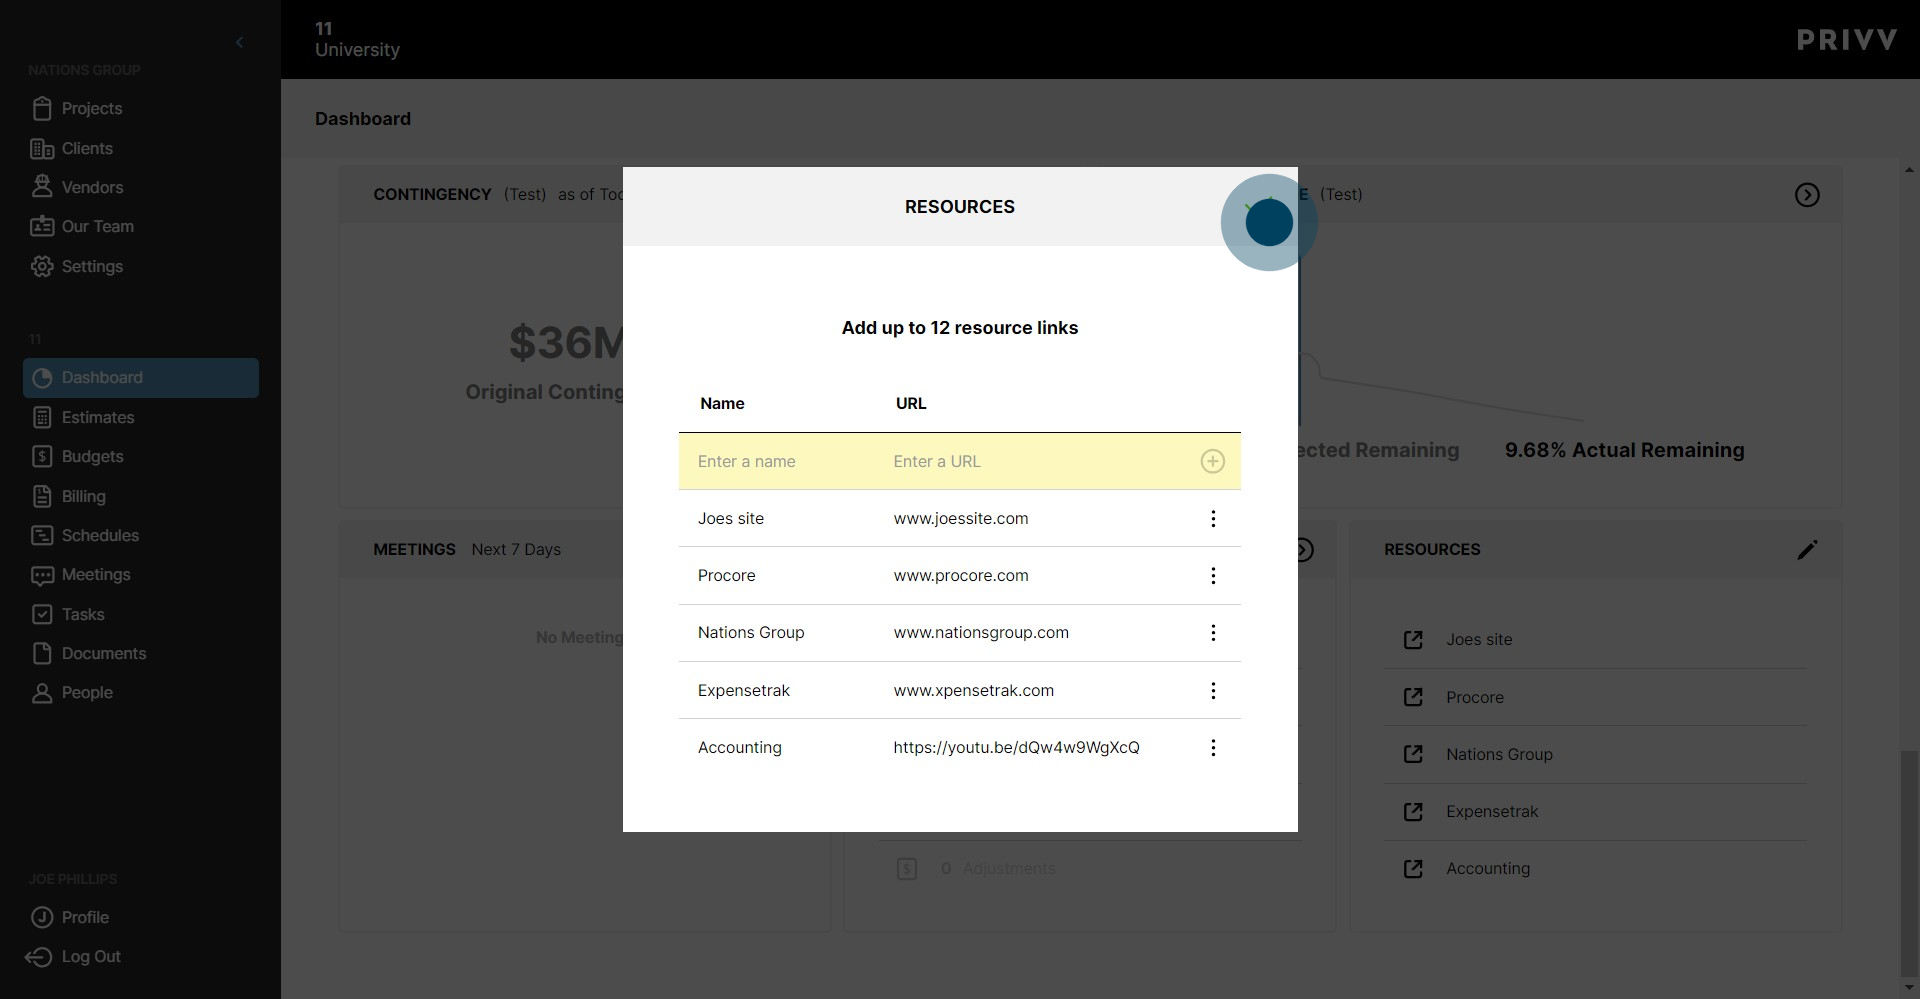The width and height of the screenshot is (1920, 999).
Task: Open Clients in the sidebar
Action: pos(87,148)
